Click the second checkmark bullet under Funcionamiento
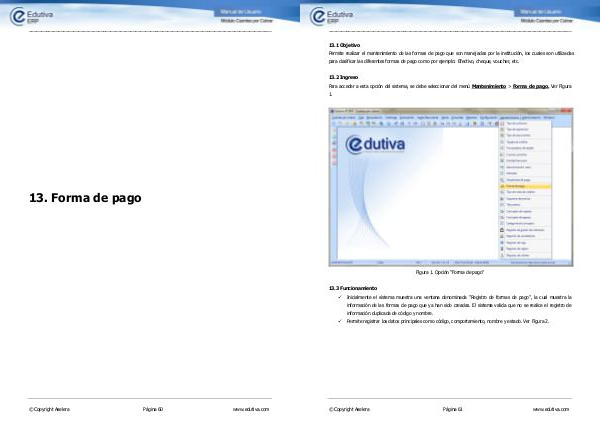Image resolution: width=600 pixels, height=424 pixels. (x=339, y=320)
